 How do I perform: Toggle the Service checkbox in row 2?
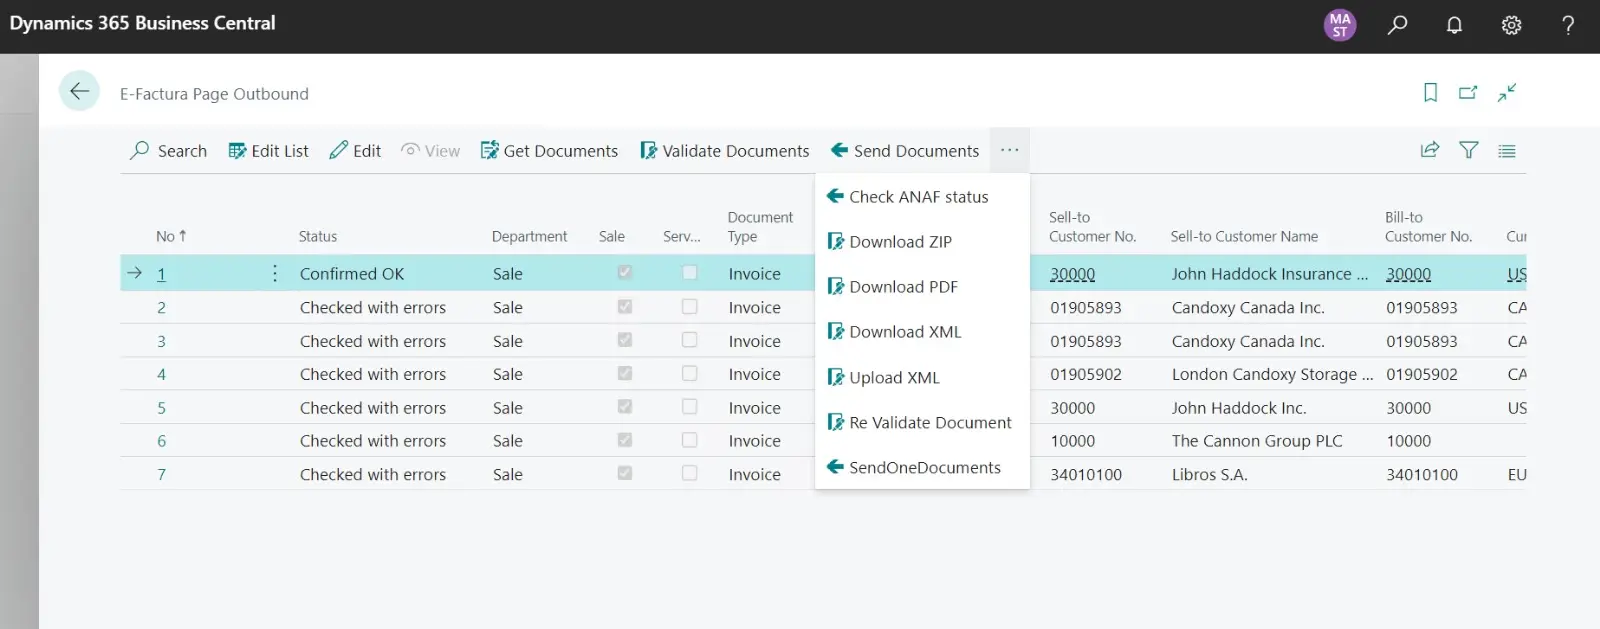point(690,306)
